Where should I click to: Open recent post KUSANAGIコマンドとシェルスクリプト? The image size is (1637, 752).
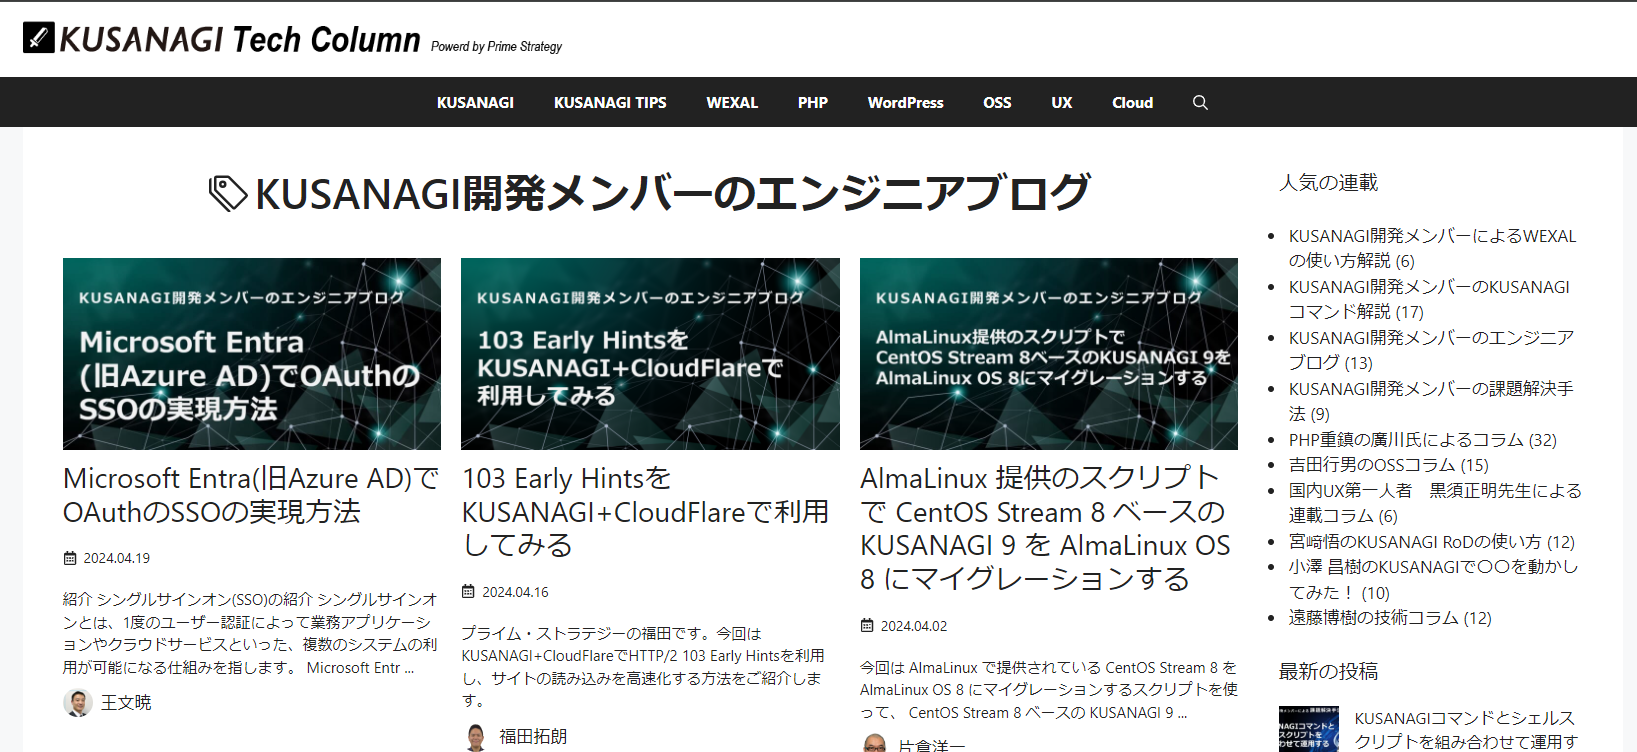(x=1465, y=730)
